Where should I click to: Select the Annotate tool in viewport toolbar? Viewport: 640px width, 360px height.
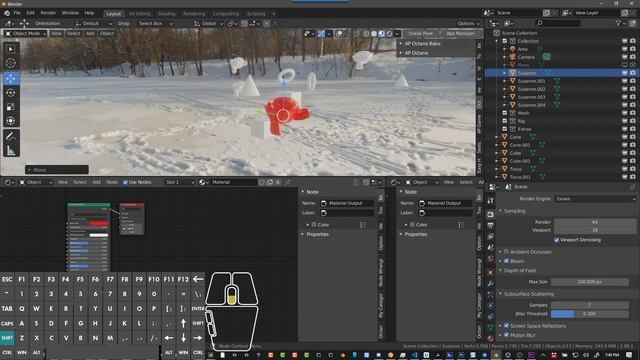point(11,136)
